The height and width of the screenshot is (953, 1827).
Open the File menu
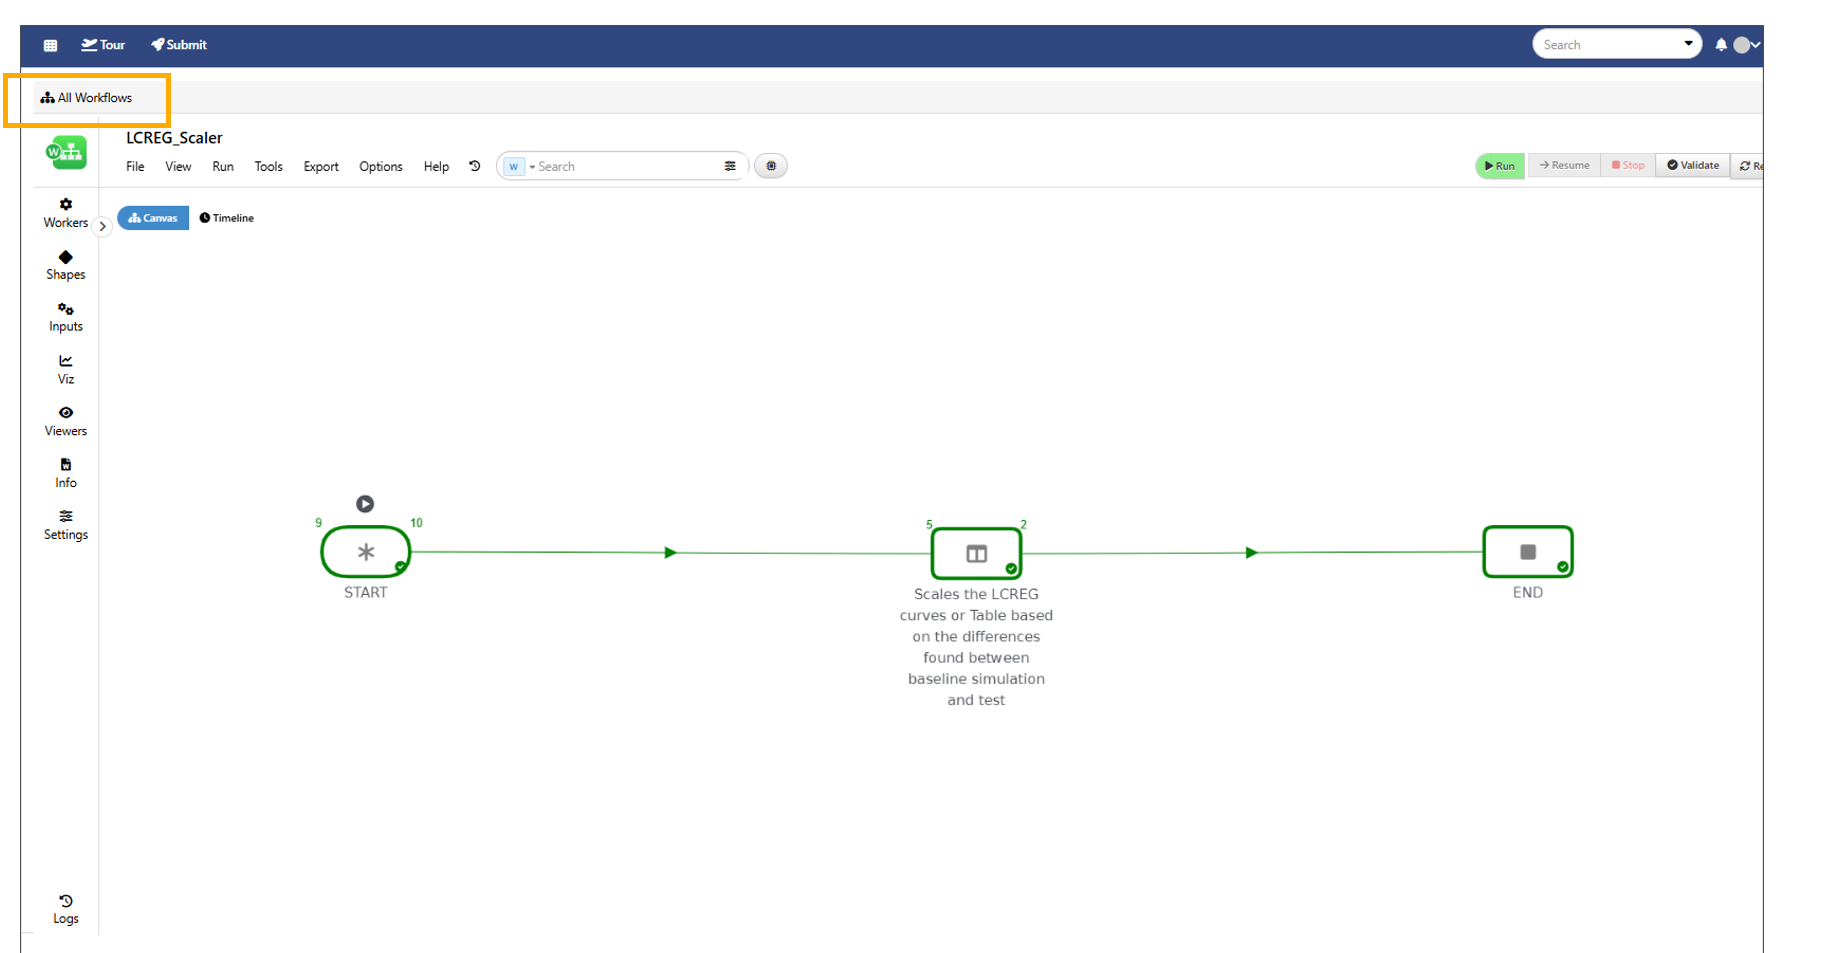tap(135, 167)
